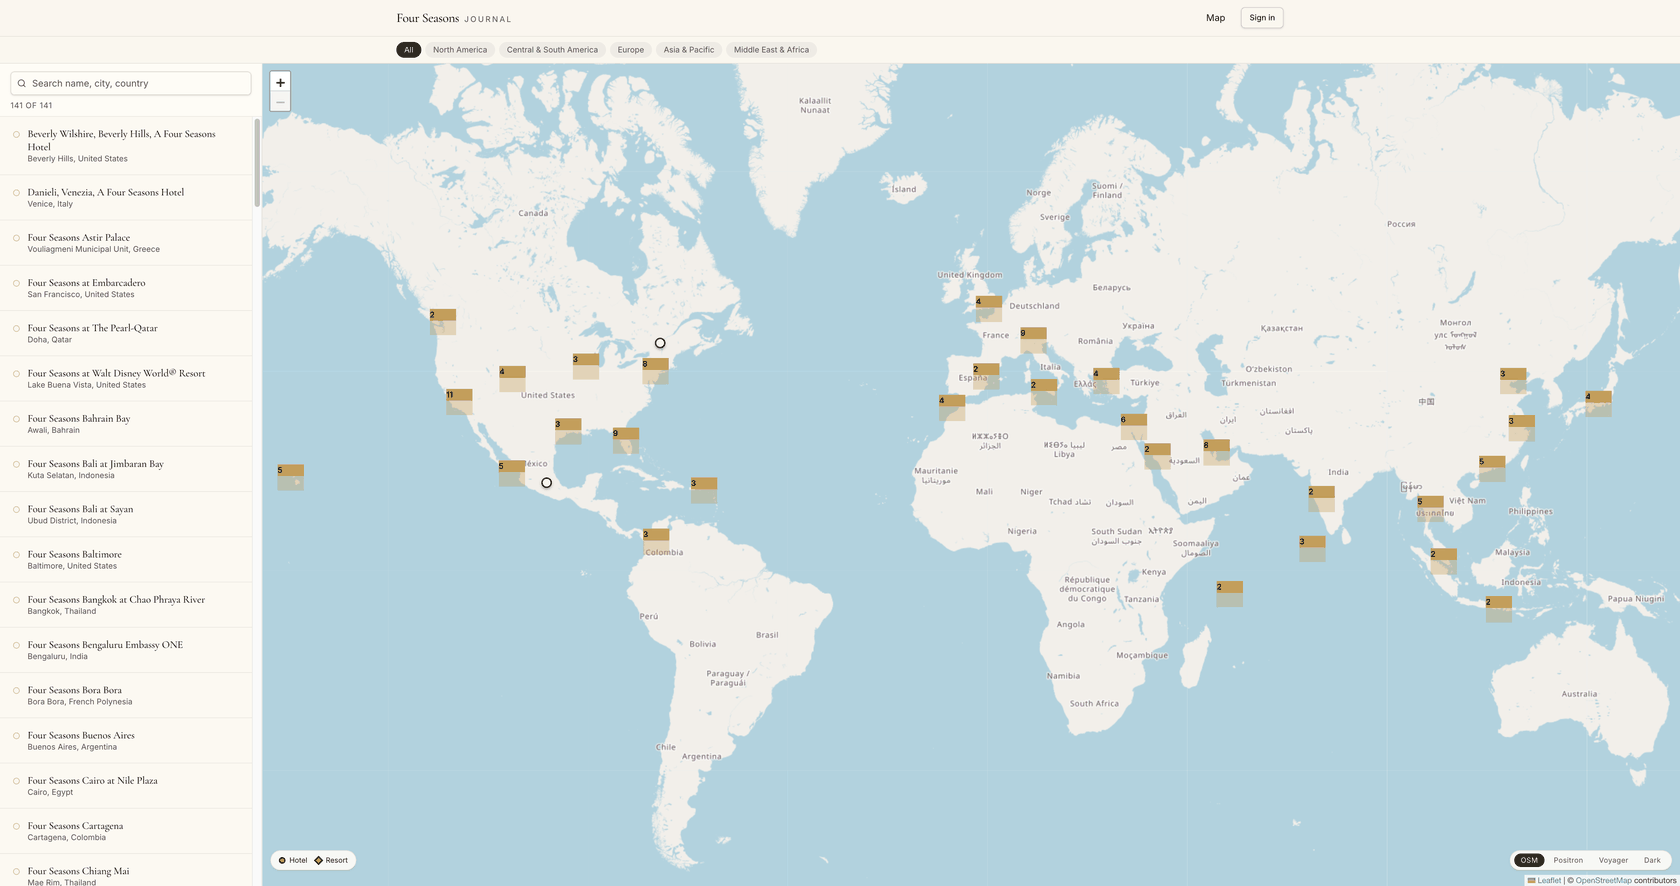Select Beverly Wilshire, Beverly Hills list entry
Image resolution: width=1680 pixels, height=886 pixels.
tap(126, 146)
